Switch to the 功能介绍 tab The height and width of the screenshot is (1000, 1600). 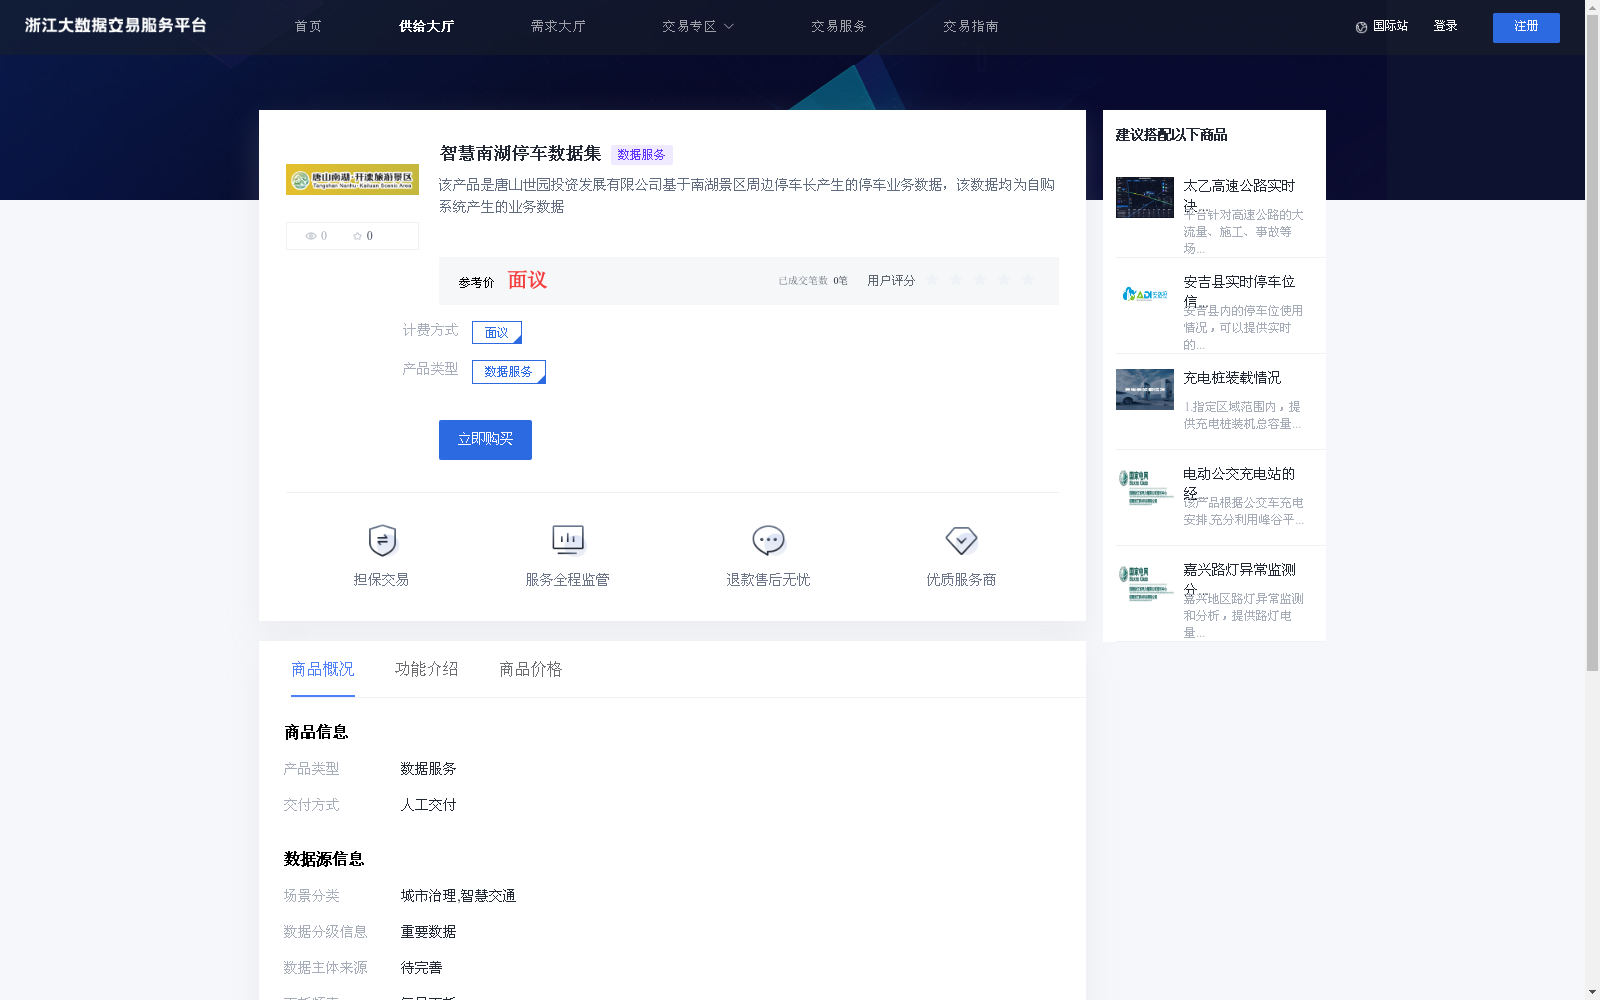427,669
